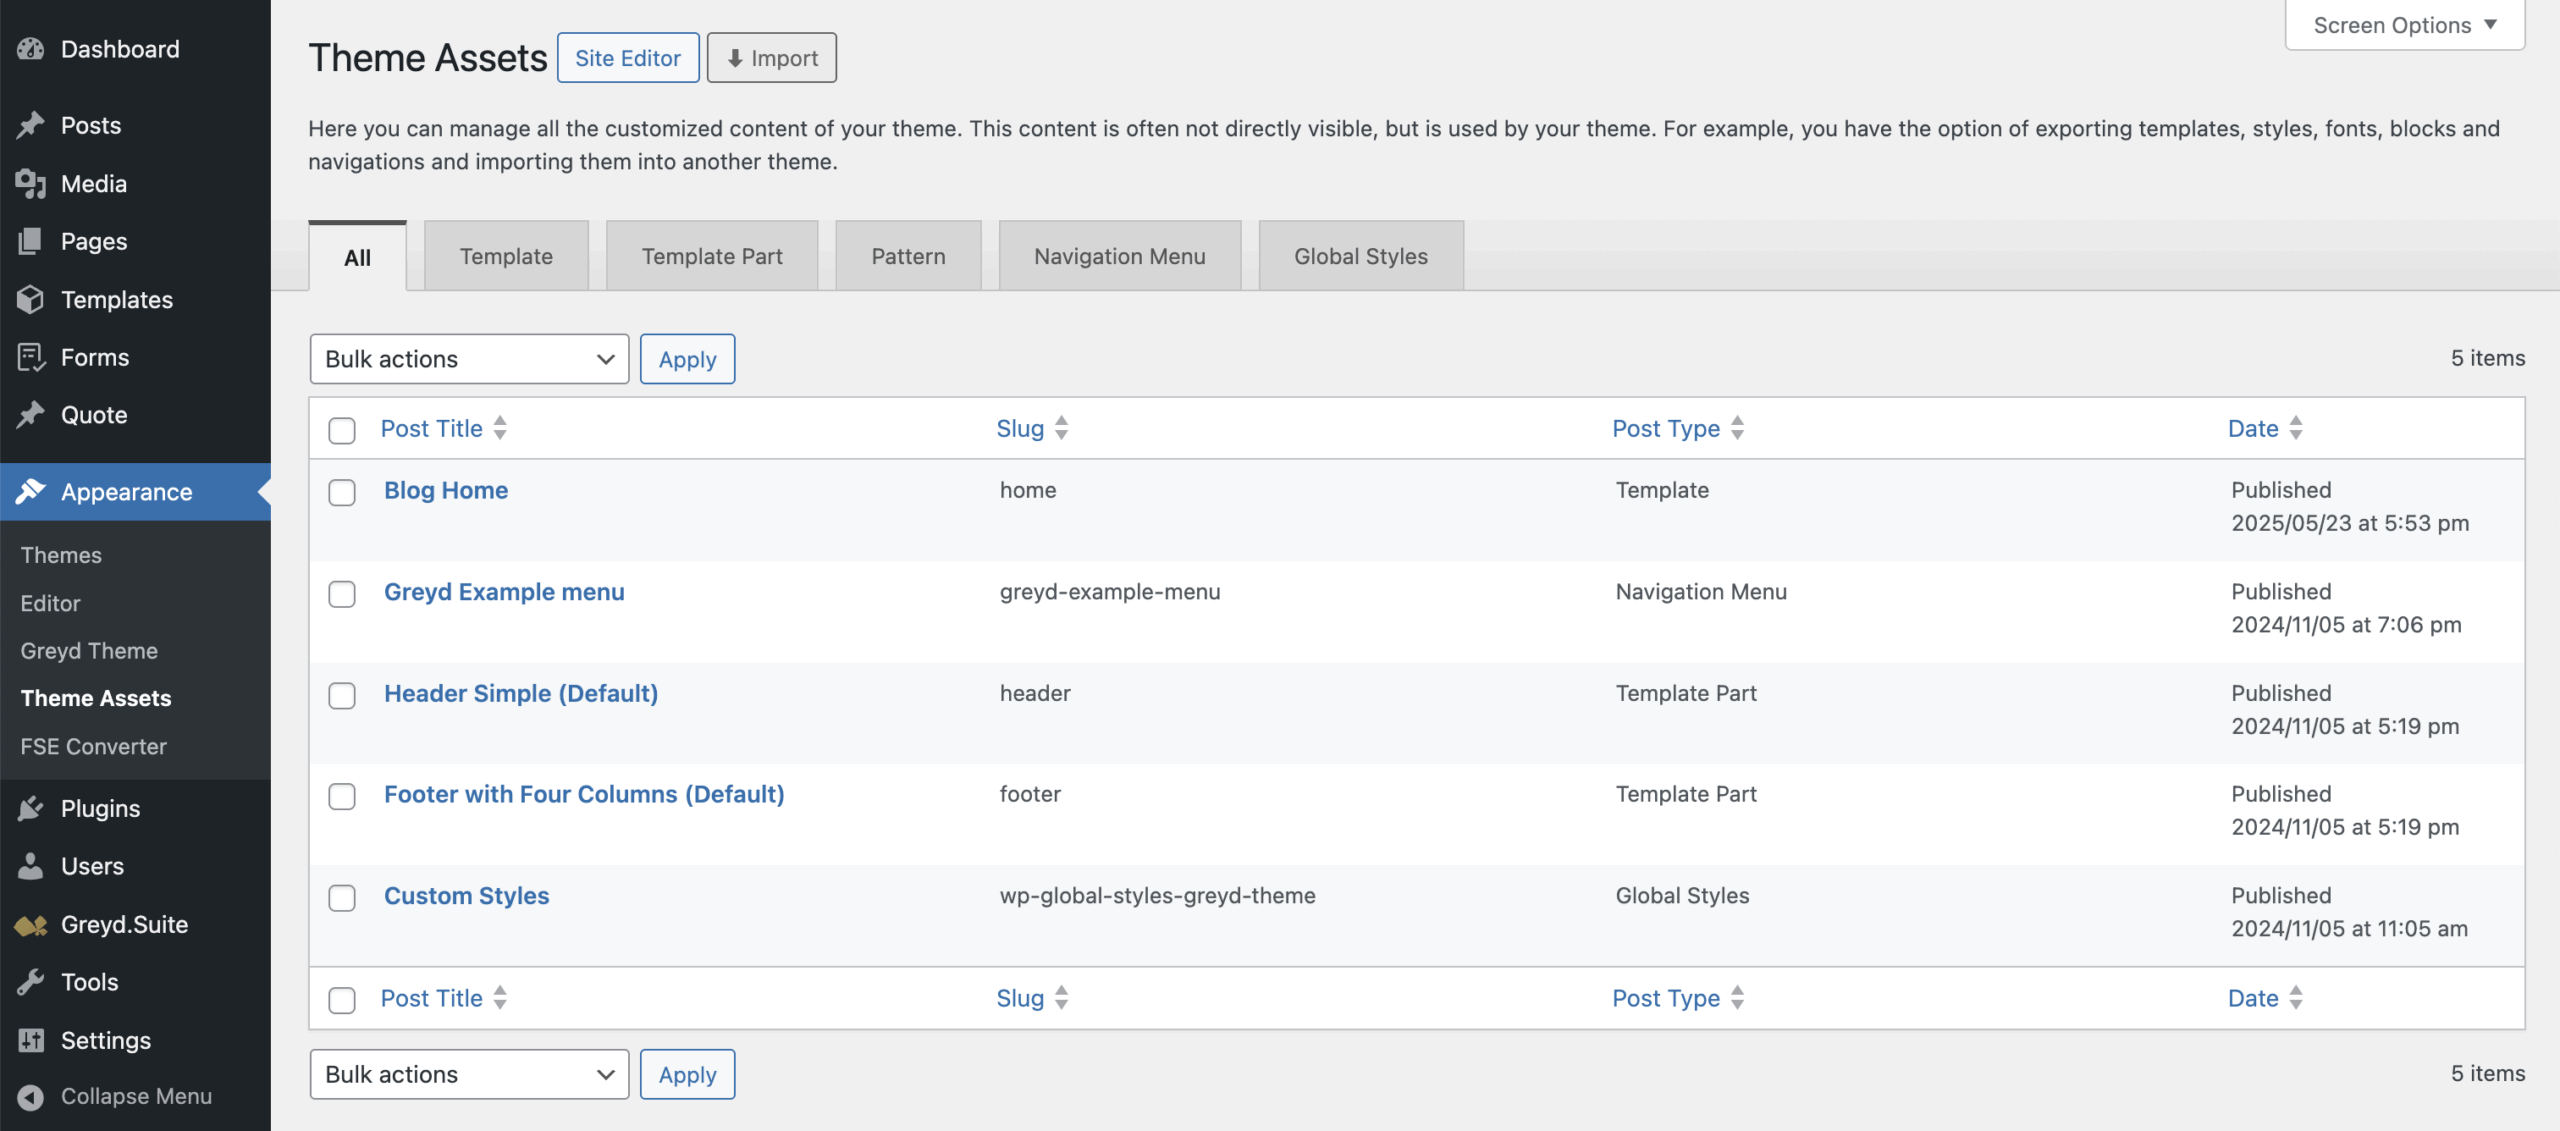The height and width of the screenshot is (1131, 2560).
Task: Click the slug text 'wp-global-styles-greyd-theme'
Action: (1157, 895)
